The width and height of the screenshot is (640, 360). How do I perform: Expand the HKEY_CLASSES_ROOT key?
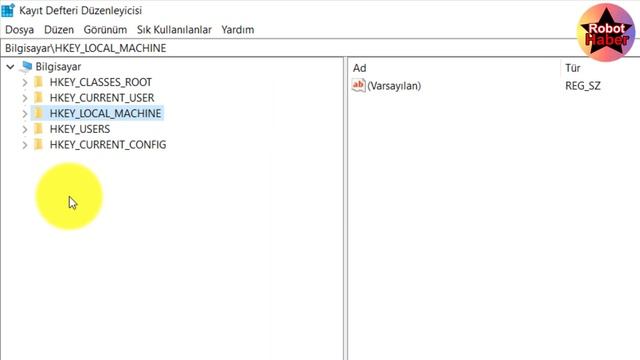(x=24, y=82)
